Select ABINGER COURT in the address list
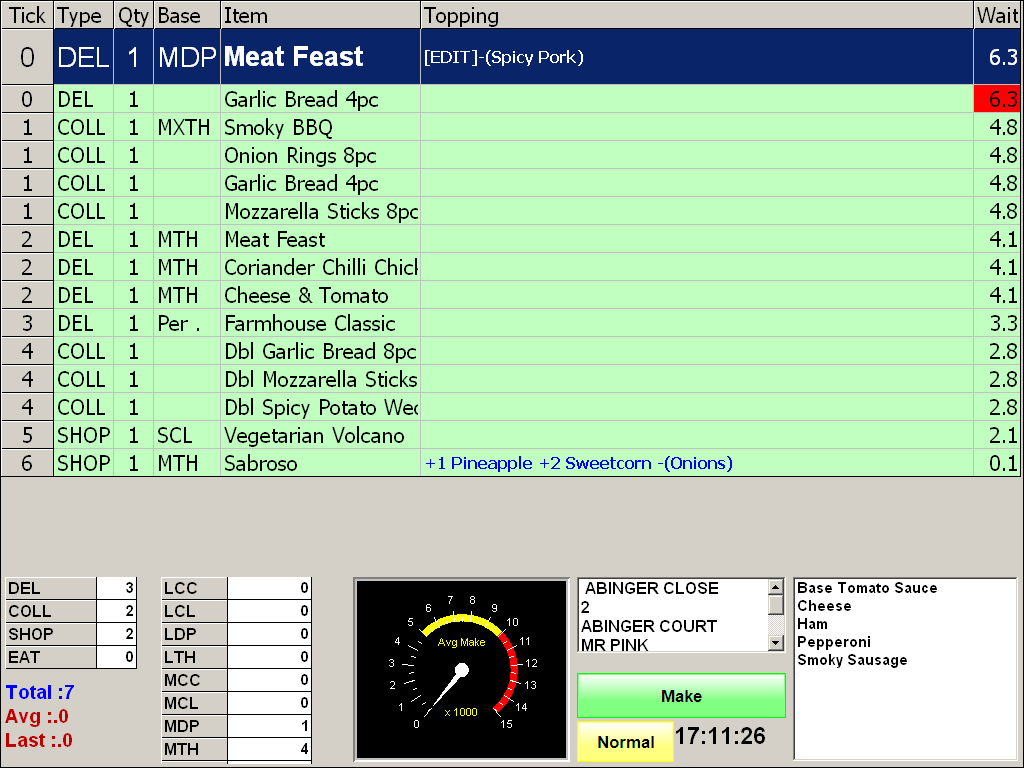This screenshot has height=768, width=1024. pos(649,626)
